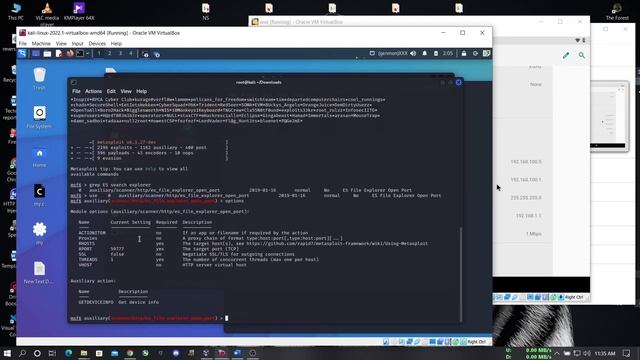Open Windows notification center icon
The height and width of the screenshot is (360, 640).
pos(627,353)
